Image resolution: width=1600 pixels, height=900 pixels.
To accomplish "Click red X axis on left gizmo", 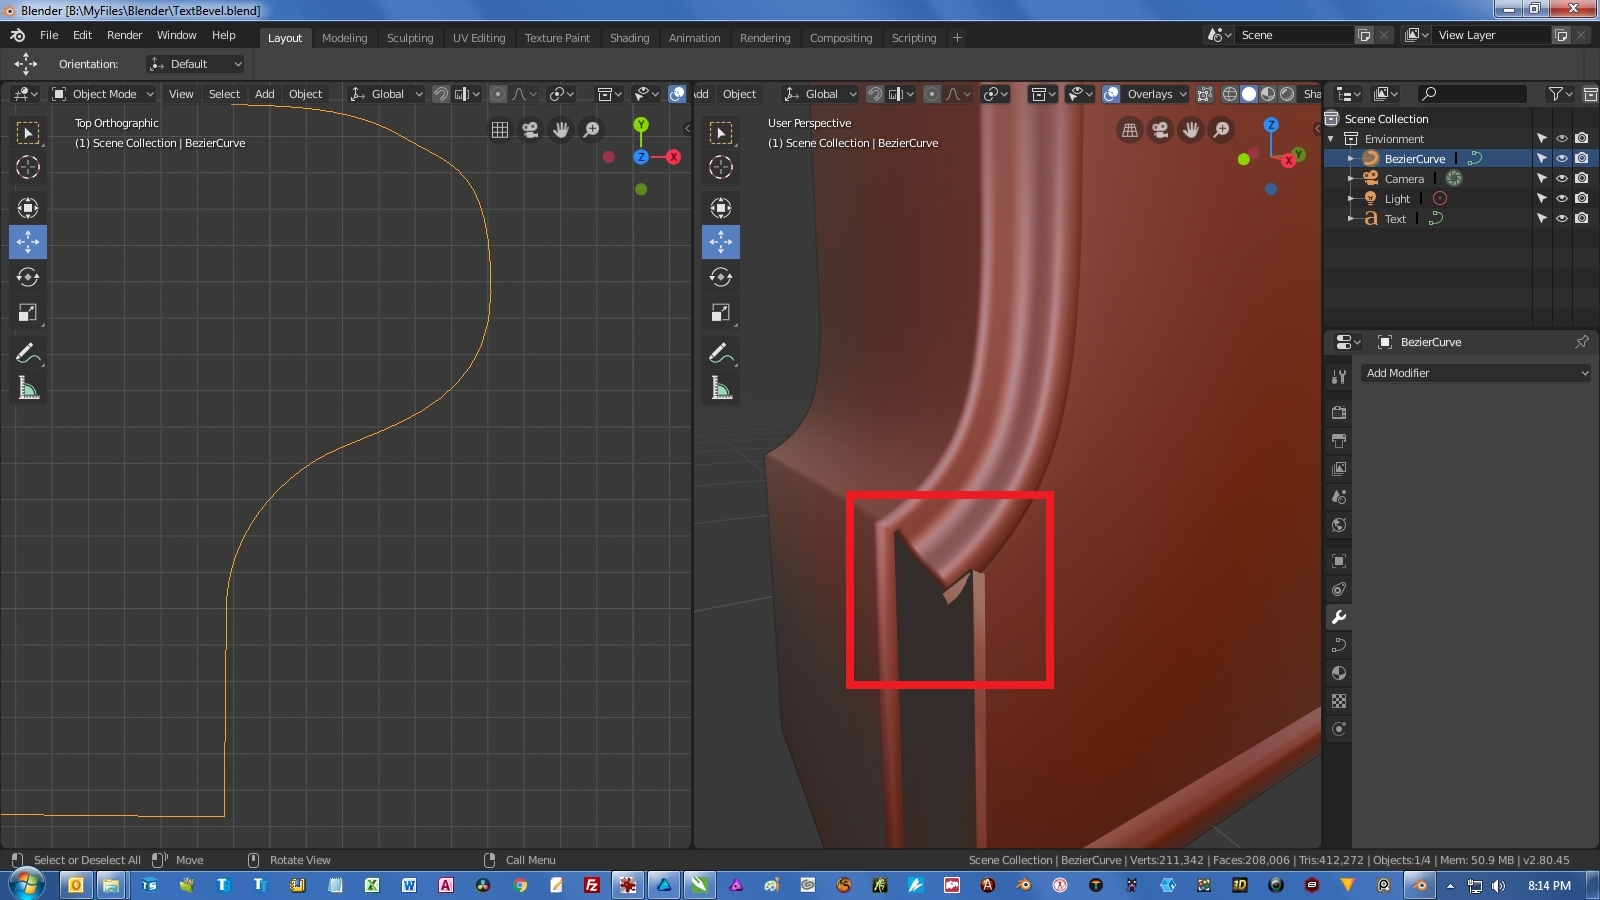I will [x=674, y=157].
